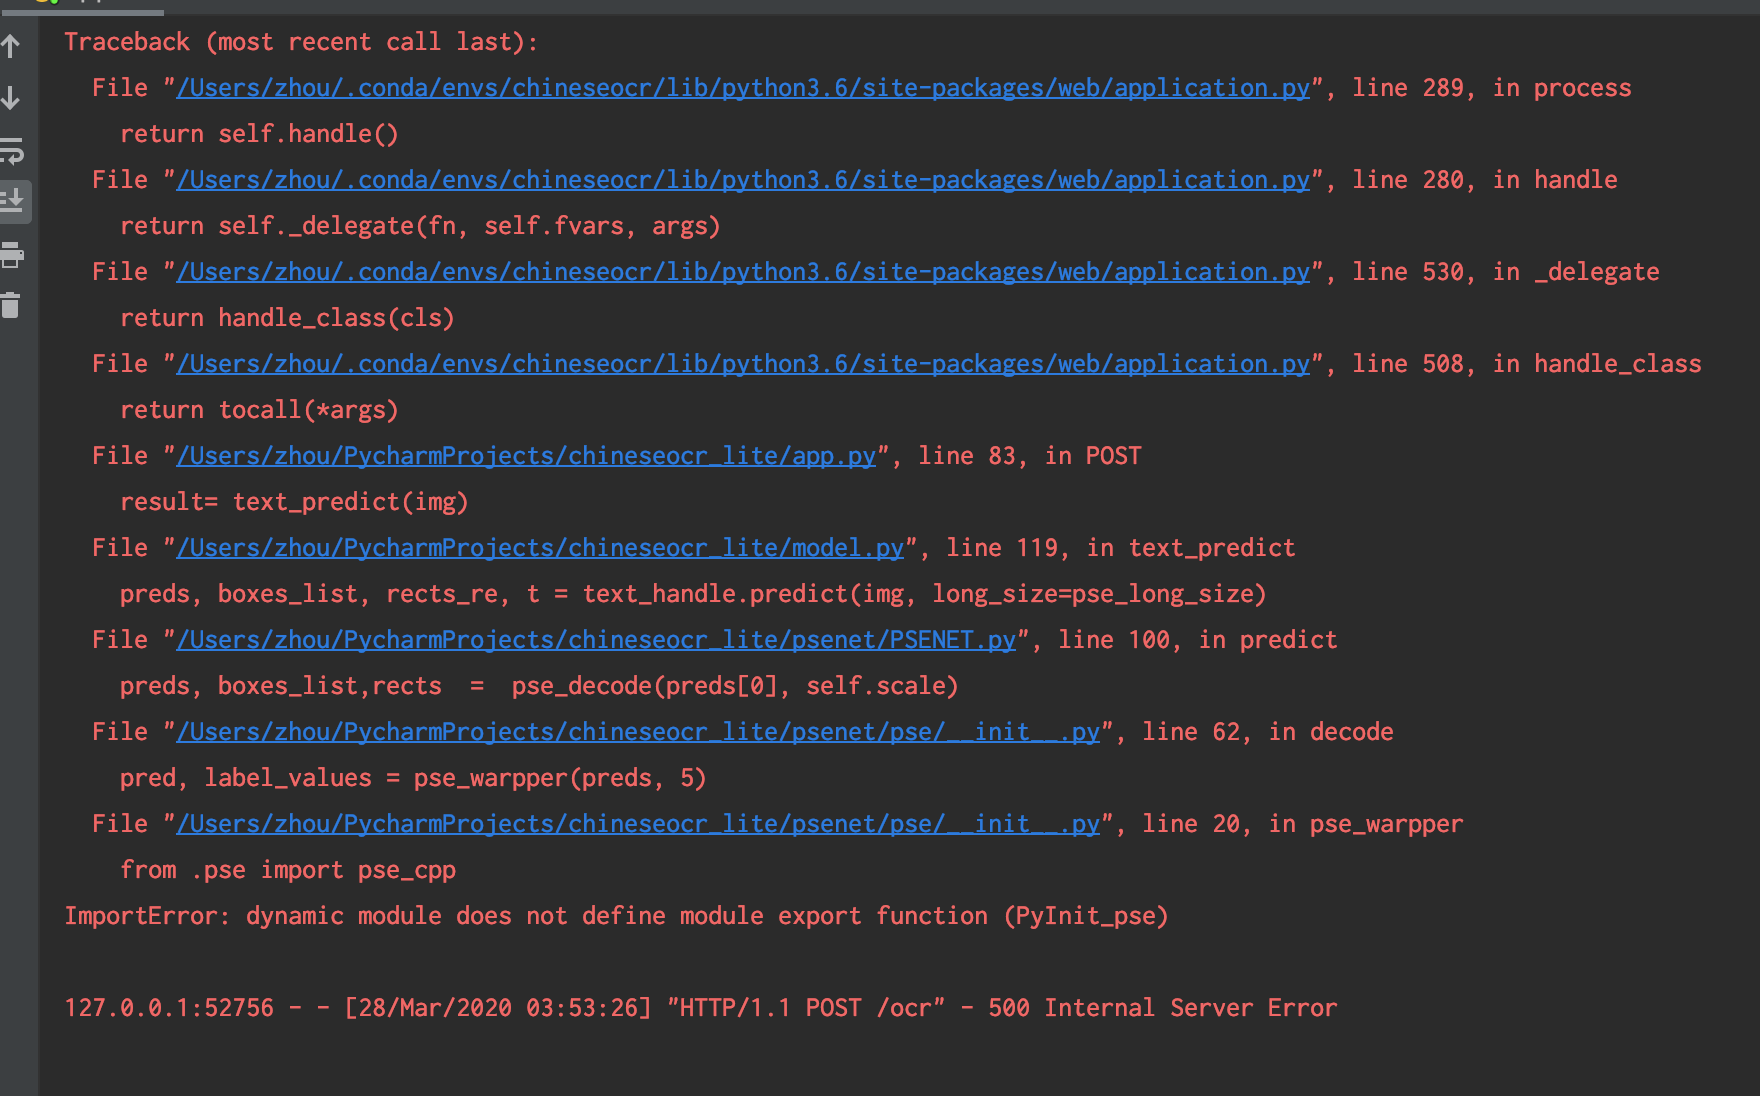
Task: Open application.py link at line 289
Action: (x=740, y=87)
